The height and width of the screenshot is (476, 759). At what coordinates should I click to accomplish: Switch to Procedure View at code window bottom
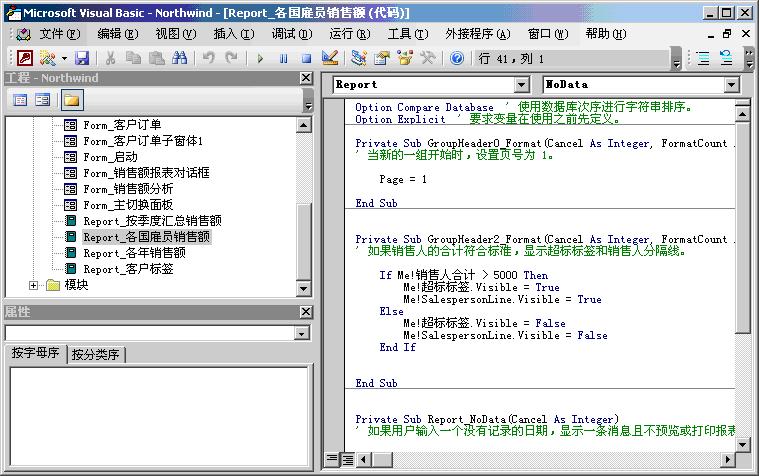click(x=332, y=458)
